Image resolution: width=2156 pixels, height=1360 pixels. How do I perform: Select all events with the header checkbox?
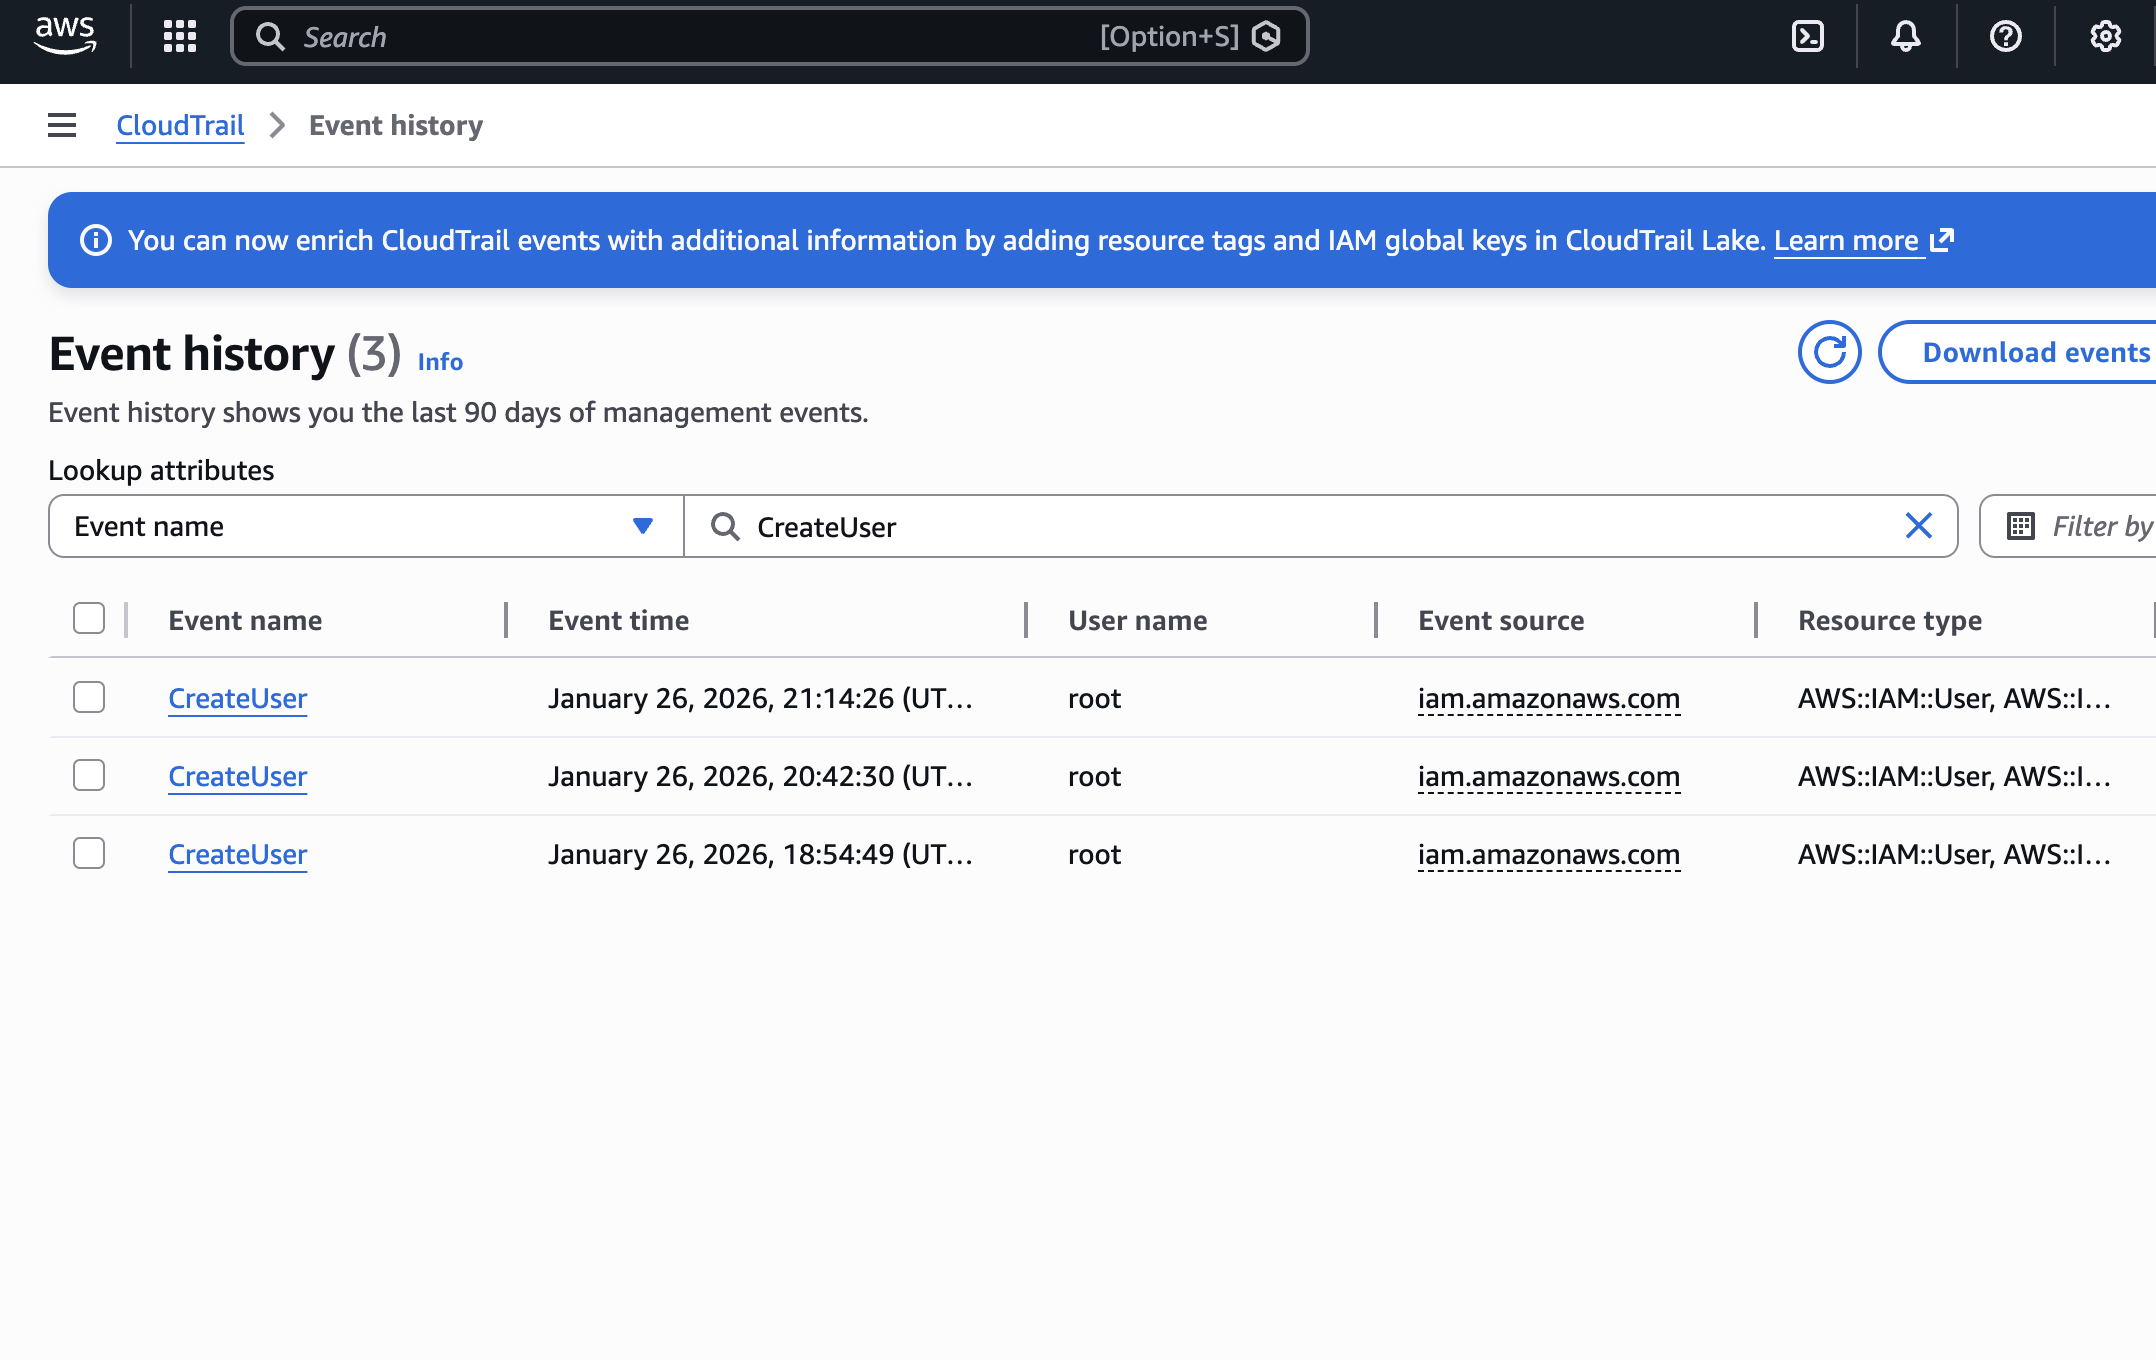[x=89, y=619]
